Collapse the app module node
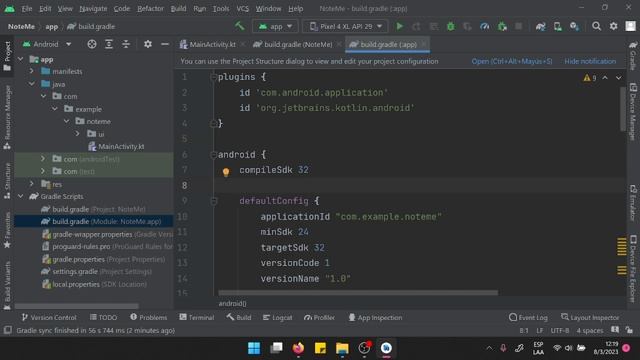This screenshot has height=360, width=640. (21, 59)
